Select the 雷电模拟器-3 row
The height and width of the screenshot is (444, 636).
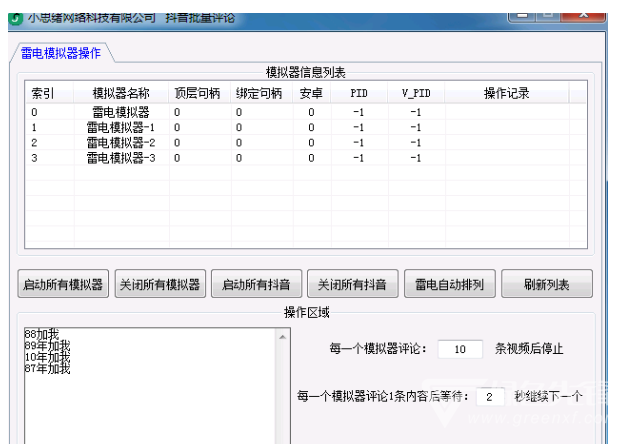[x=121, y=158]
